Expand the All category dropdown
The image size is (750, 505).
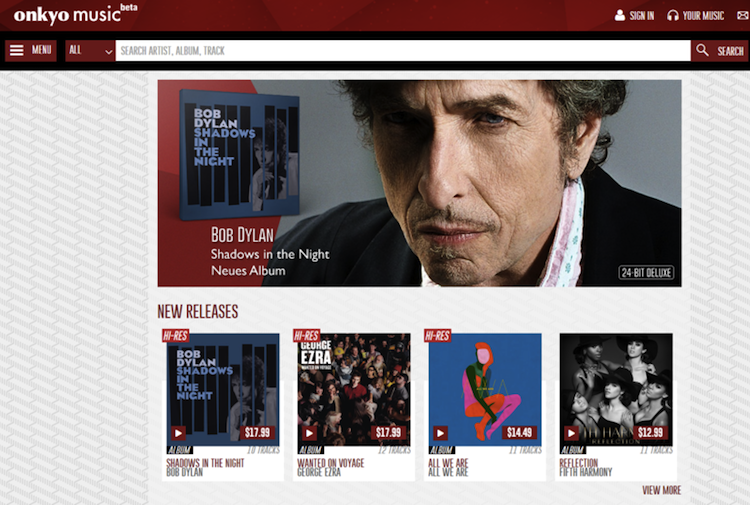90,51
